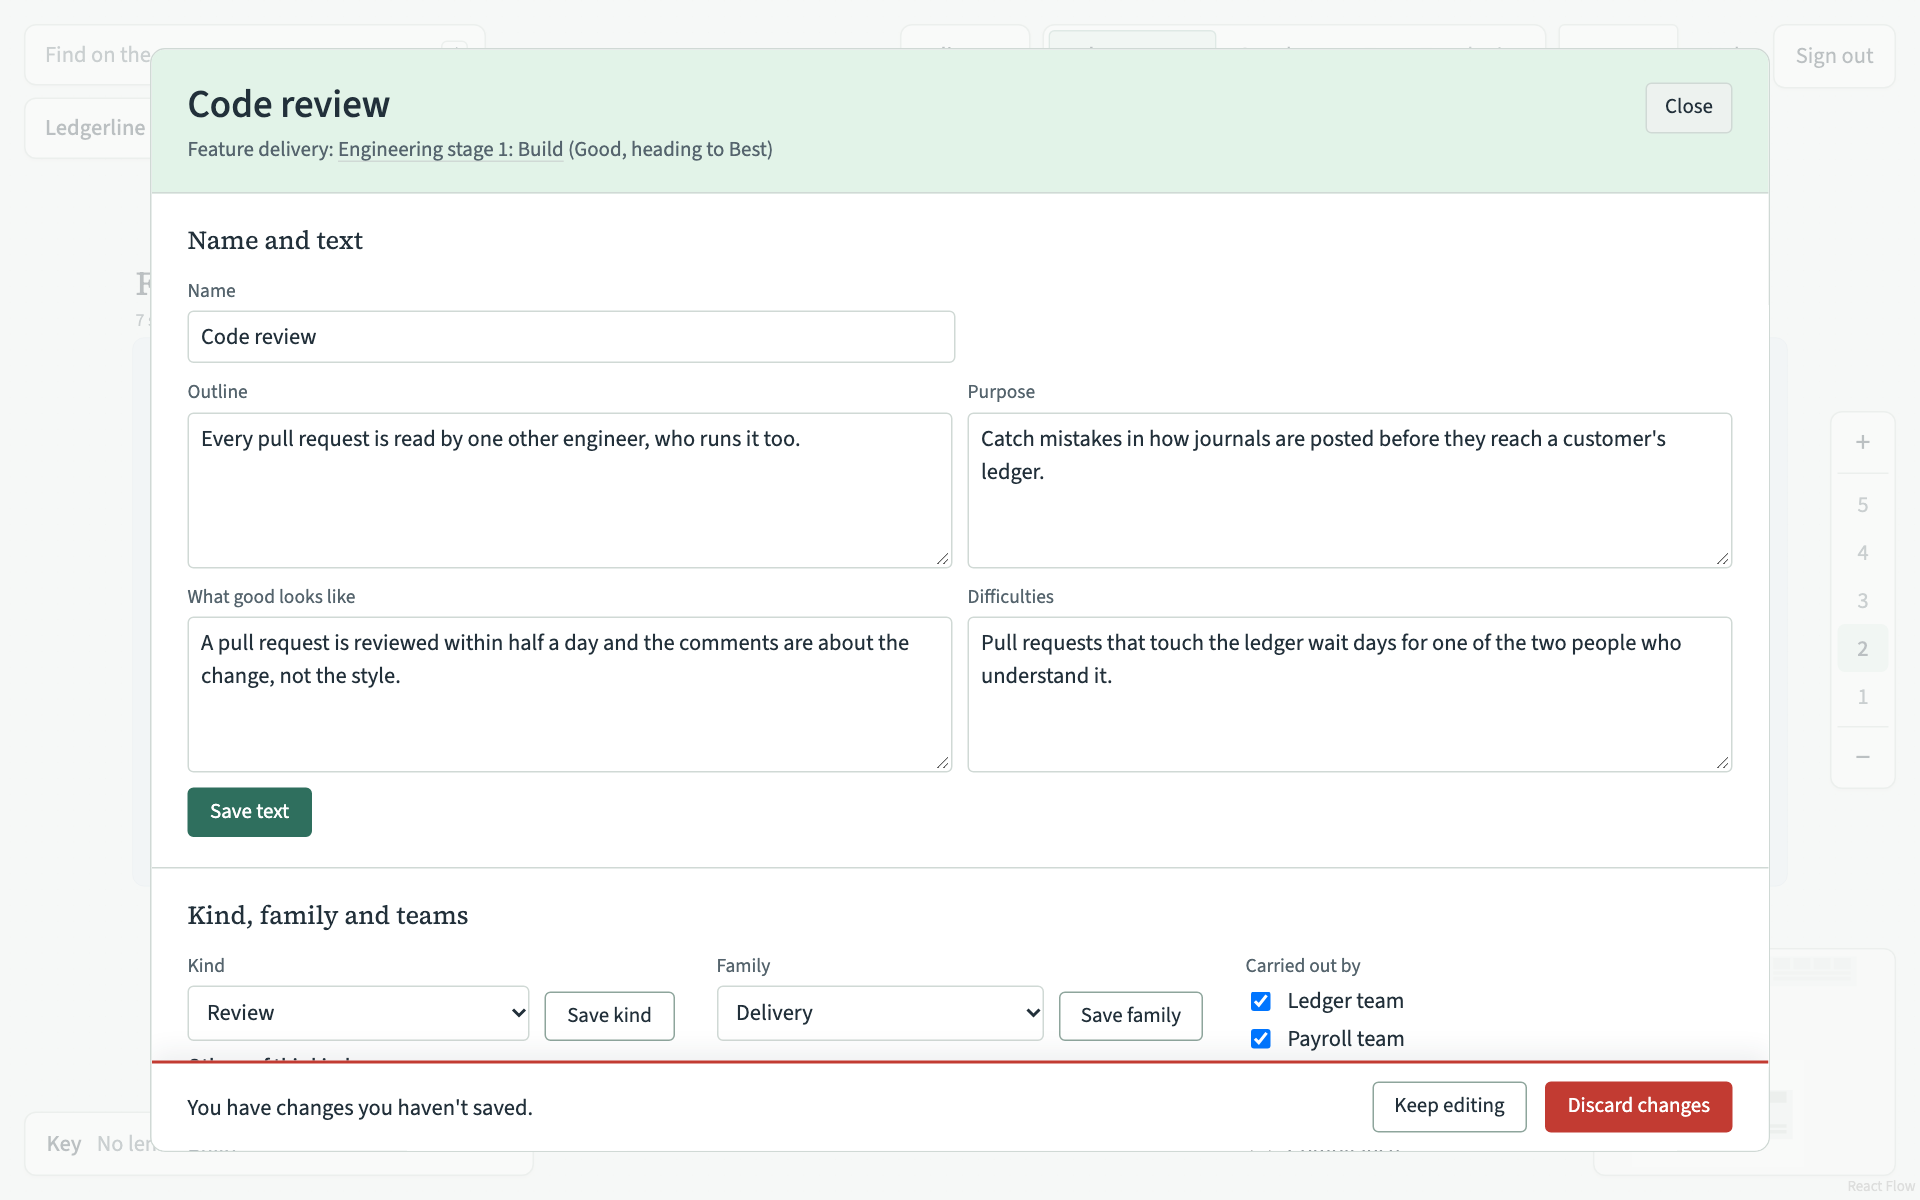Image resolution: width=1920 pixels, height=1200 pixels.
Task: Discard changes with the red button
Action: (1638, 1106)
